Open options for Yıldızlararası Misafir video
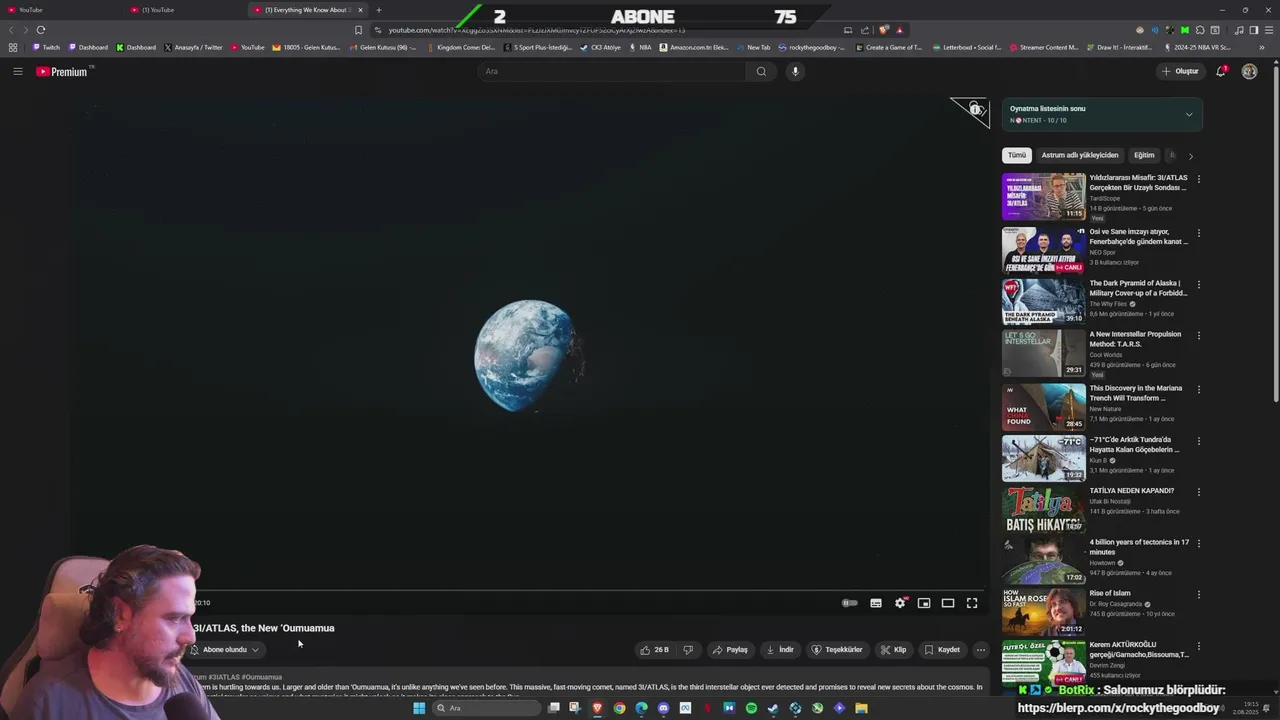The image size is (1280, 720). click(1199, 179)
